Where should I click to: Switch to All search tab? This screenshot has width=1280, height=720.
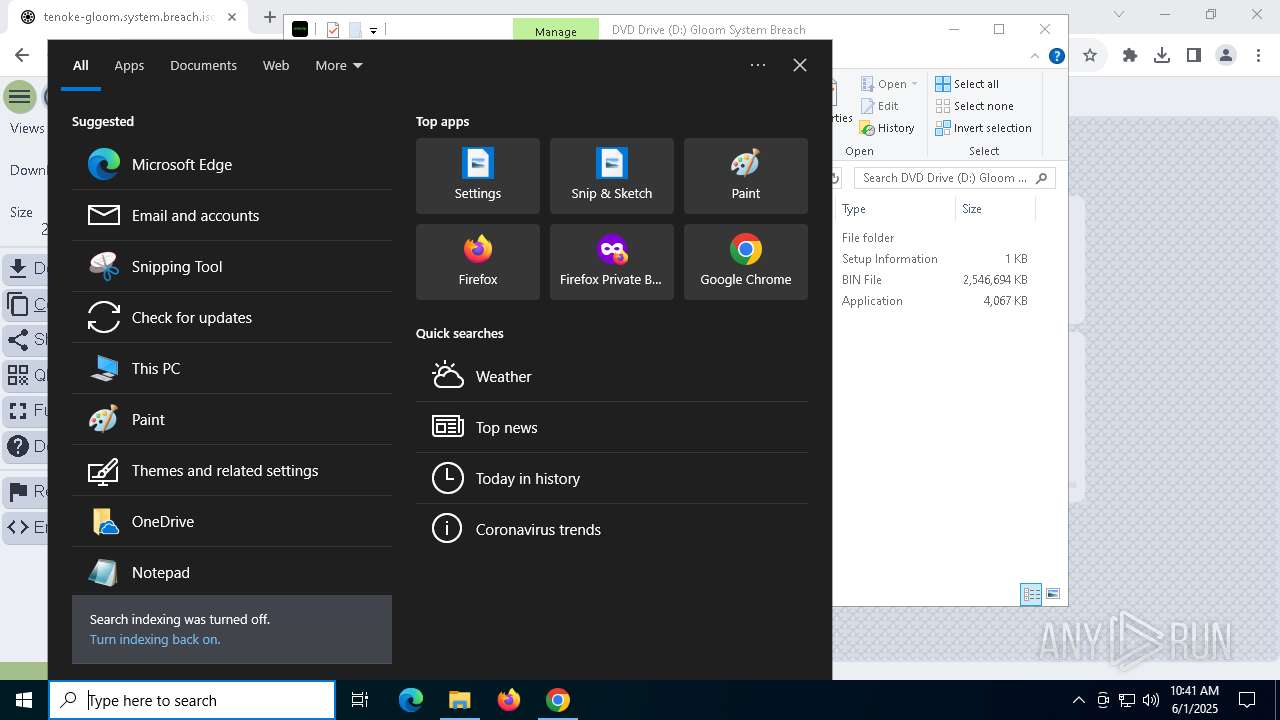click(x=81, y=65)
